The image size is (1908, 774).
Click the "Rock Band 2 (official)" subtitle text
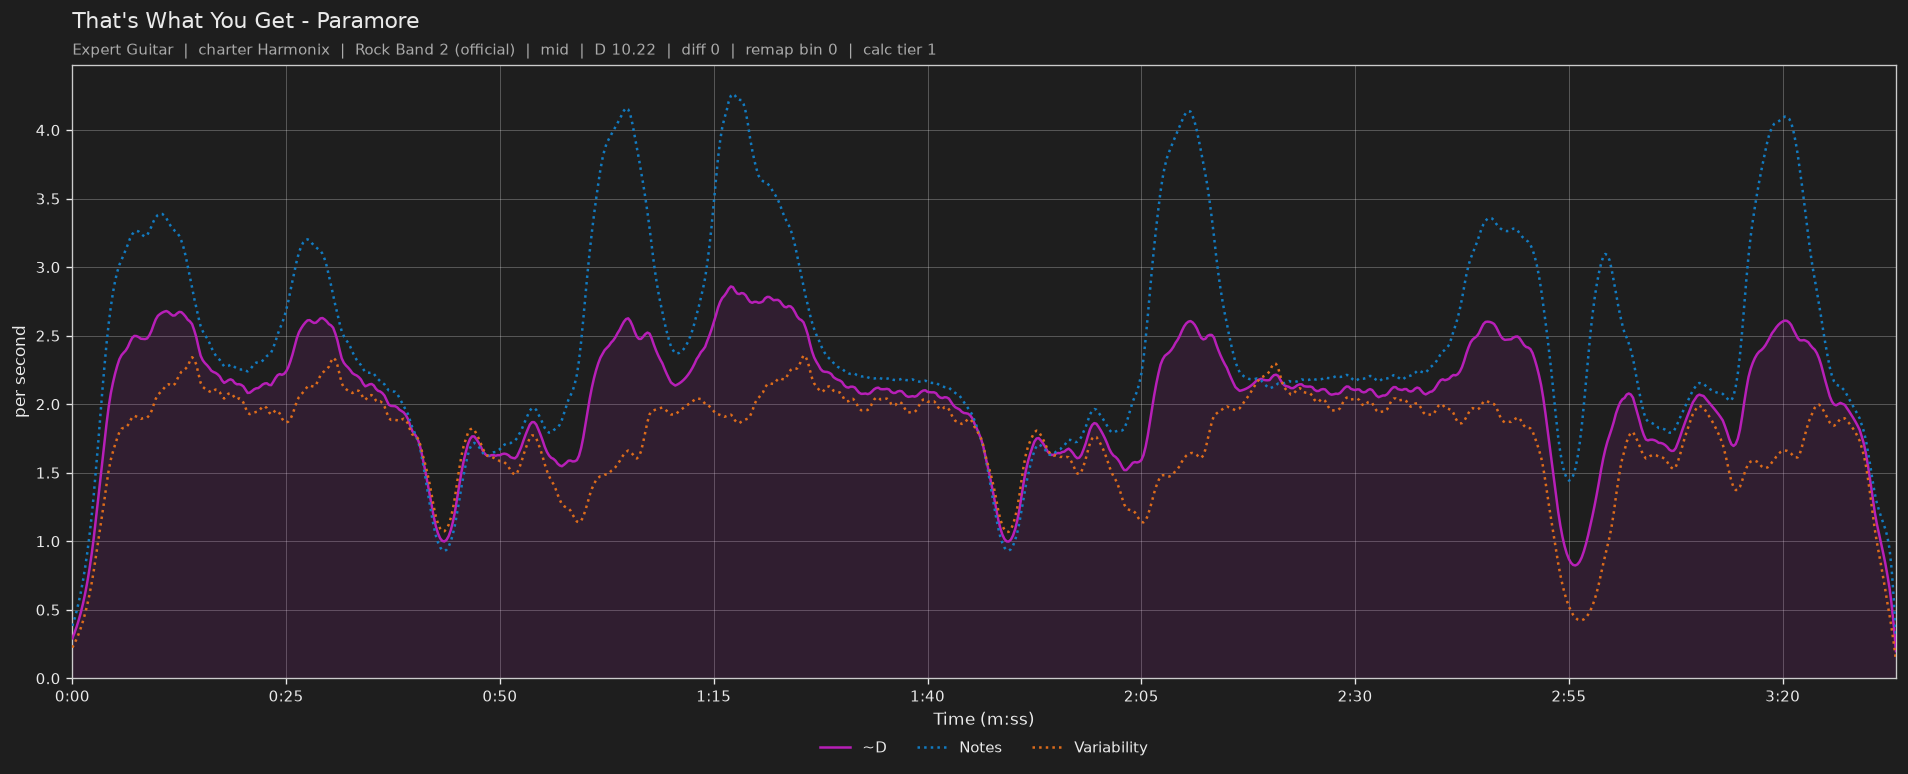435,50
